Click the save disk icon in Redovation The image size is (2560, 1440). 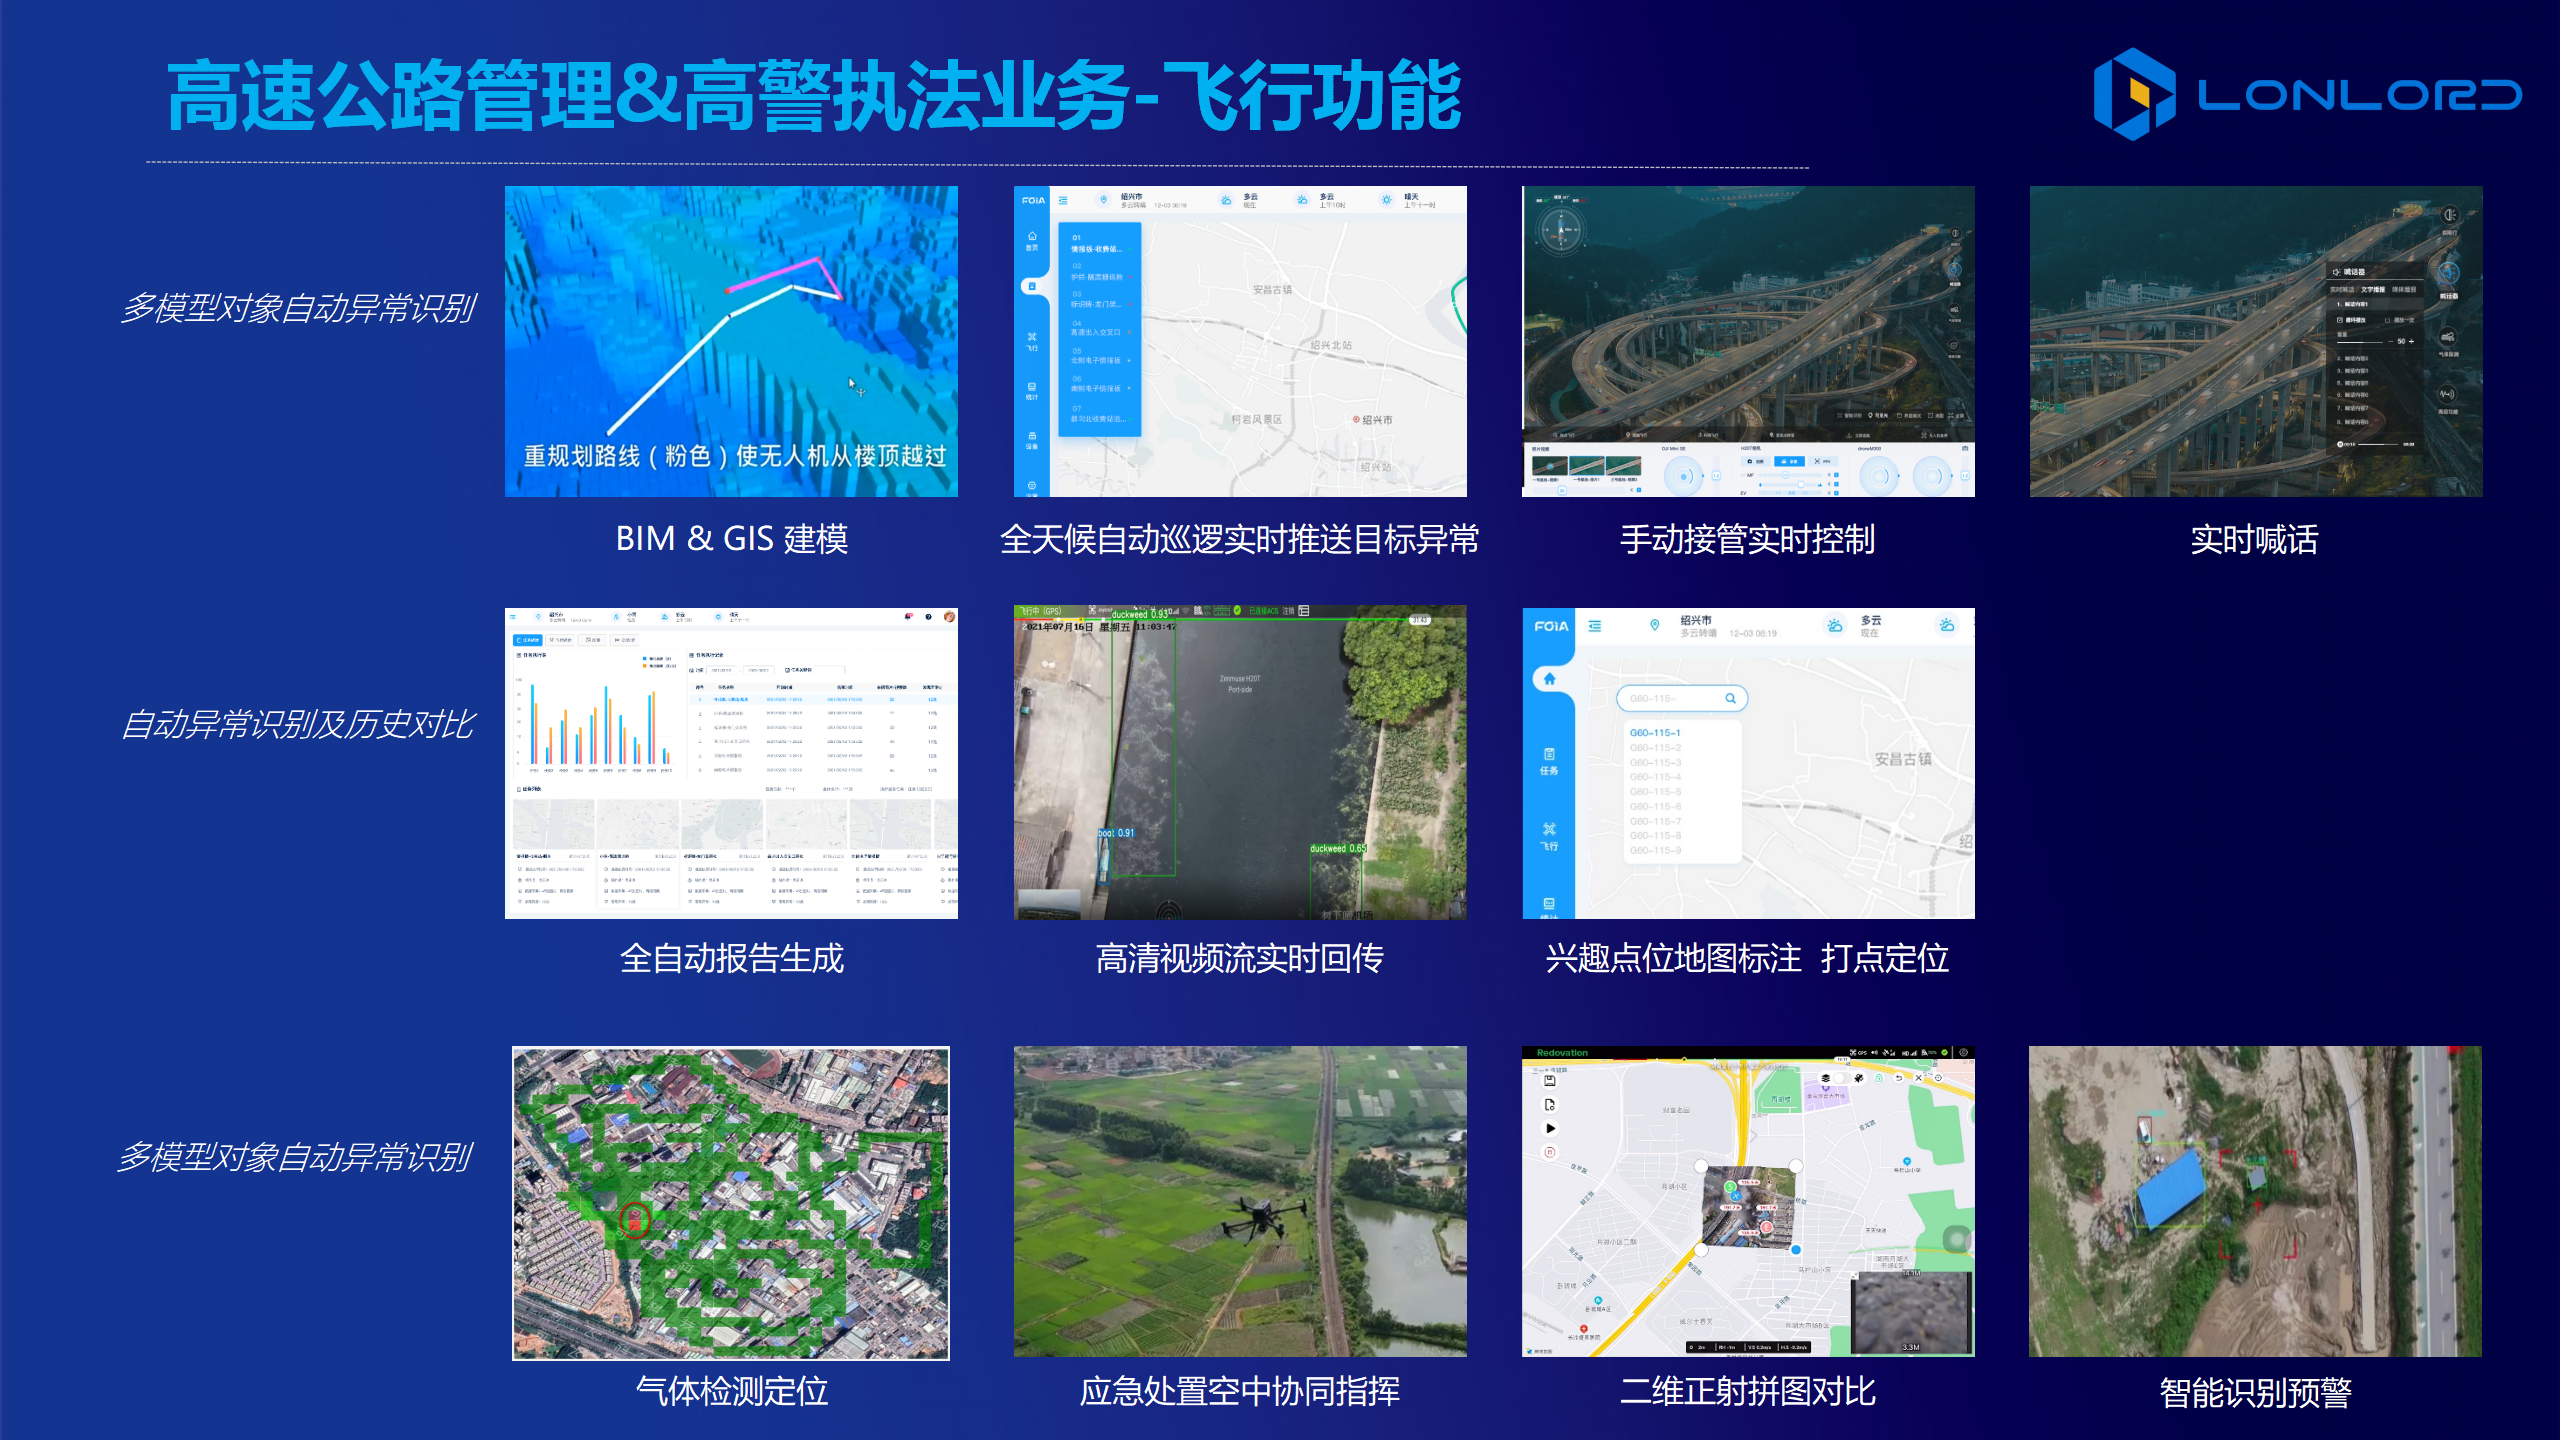click(x=1550, y=1081)
